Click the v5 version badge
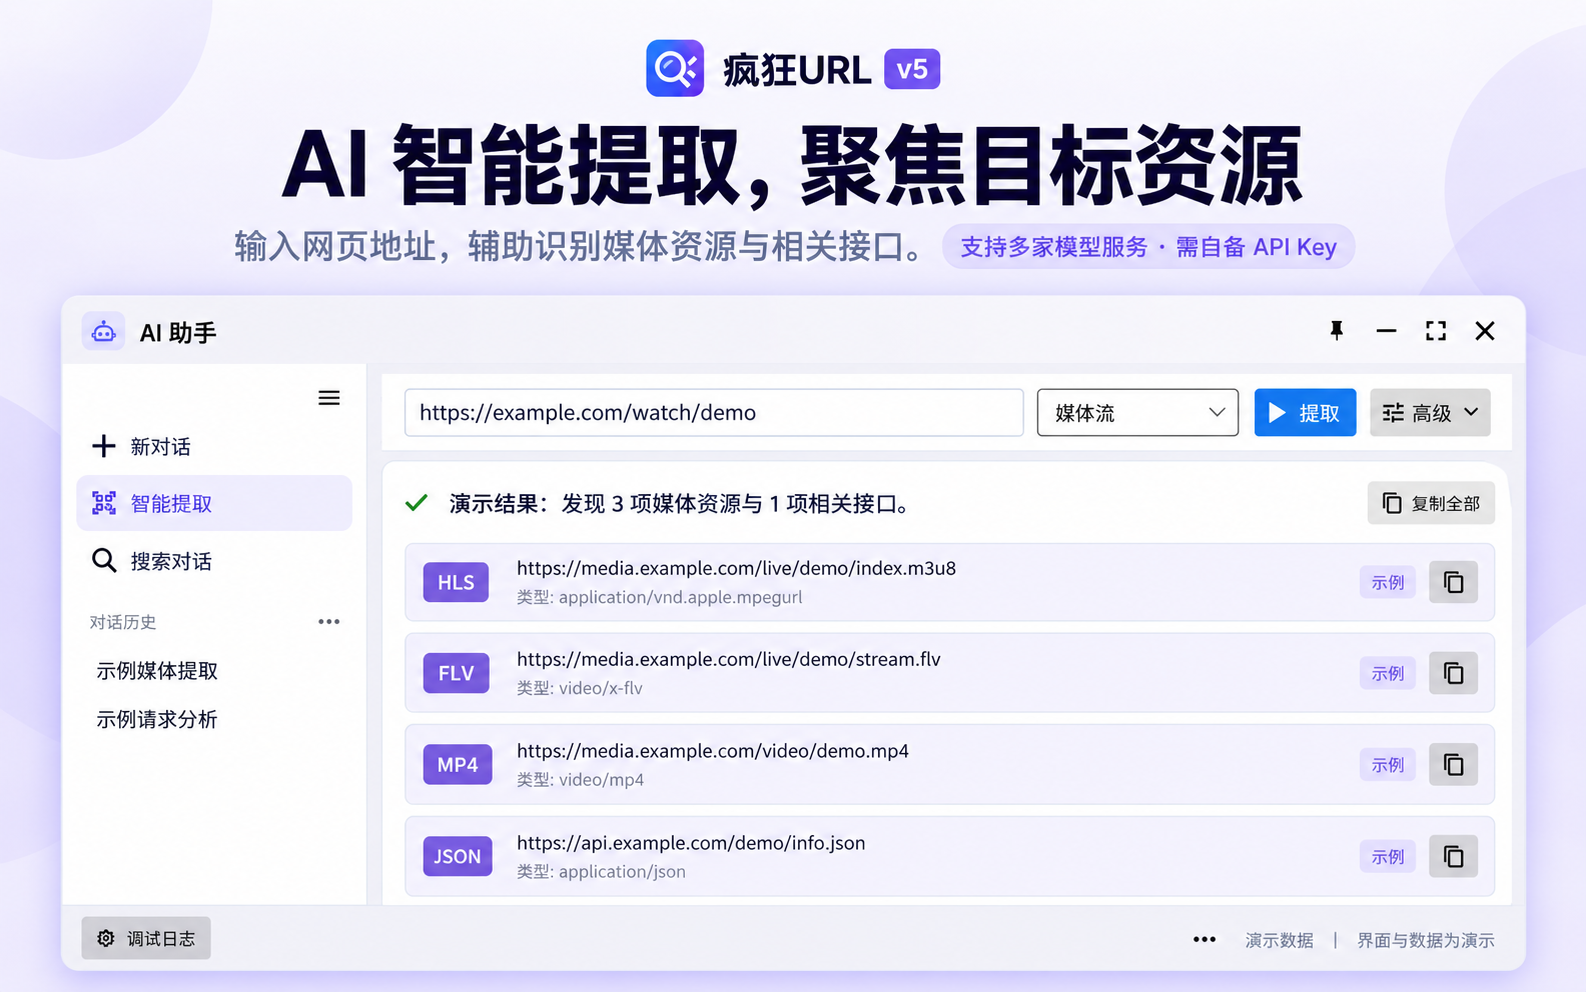The width and height of the screenshot is (1586, 992). (912, 69)
